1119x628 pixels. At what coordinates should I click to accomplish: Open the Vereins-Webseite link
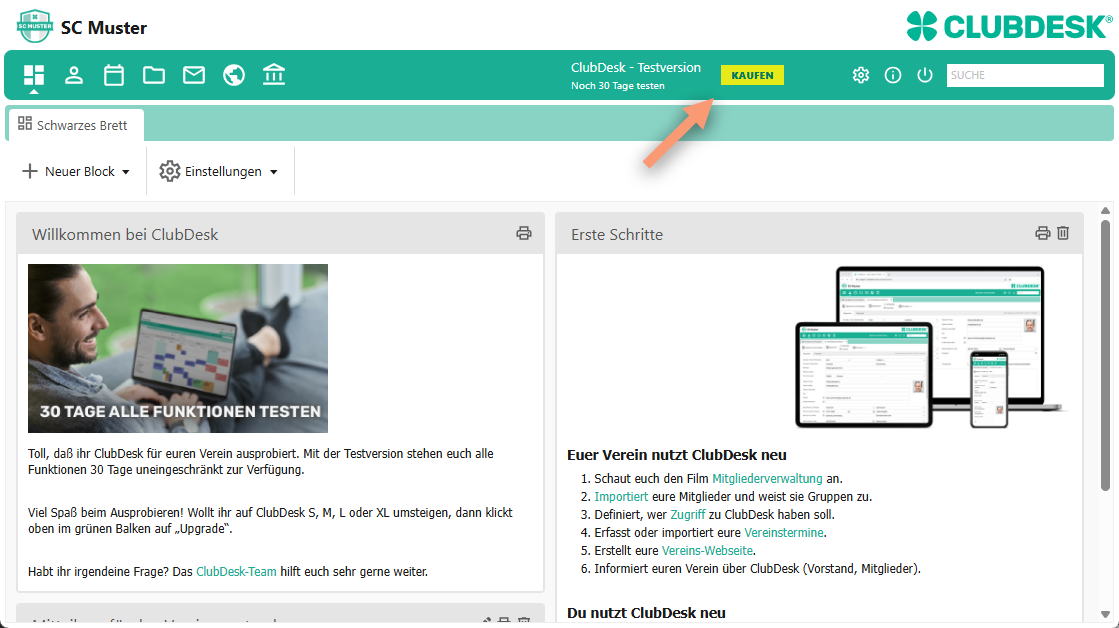click(707, 550)
